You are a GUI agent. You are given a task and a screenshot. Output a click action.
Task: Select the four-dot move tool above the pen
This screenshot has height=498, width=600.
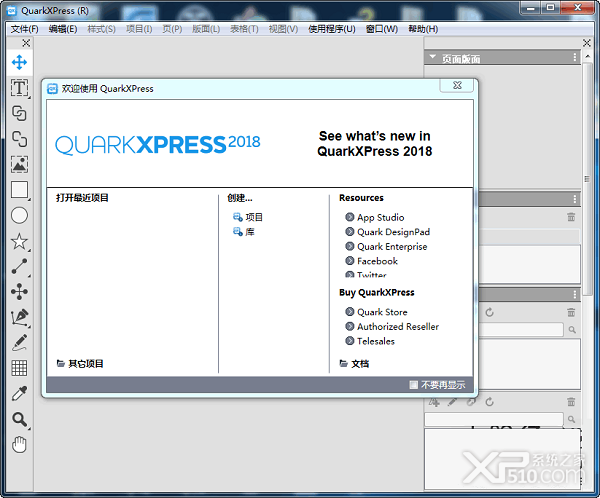click(19, 292)
